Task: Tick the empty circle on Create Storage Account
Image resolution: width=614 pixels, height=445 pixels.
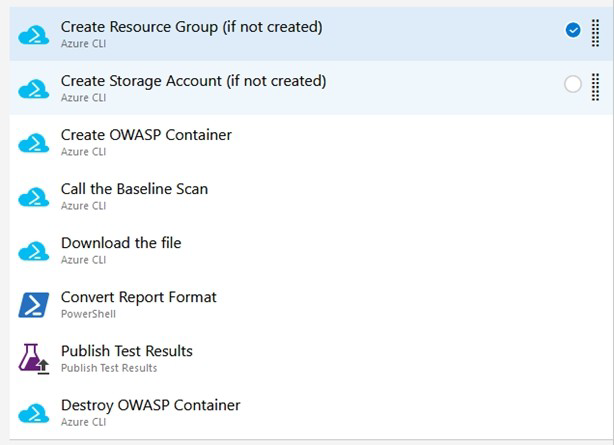Action: click(573, 85)
